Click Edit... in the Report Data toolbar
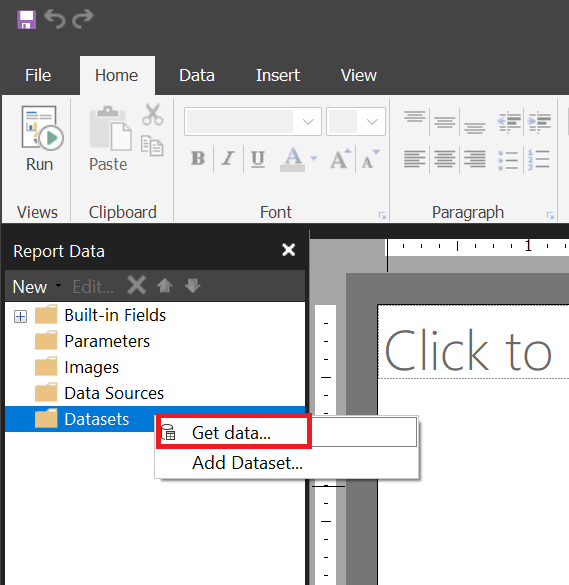Image resolution: width=569 pixels, height=585 pixels. tap(93, 287)
